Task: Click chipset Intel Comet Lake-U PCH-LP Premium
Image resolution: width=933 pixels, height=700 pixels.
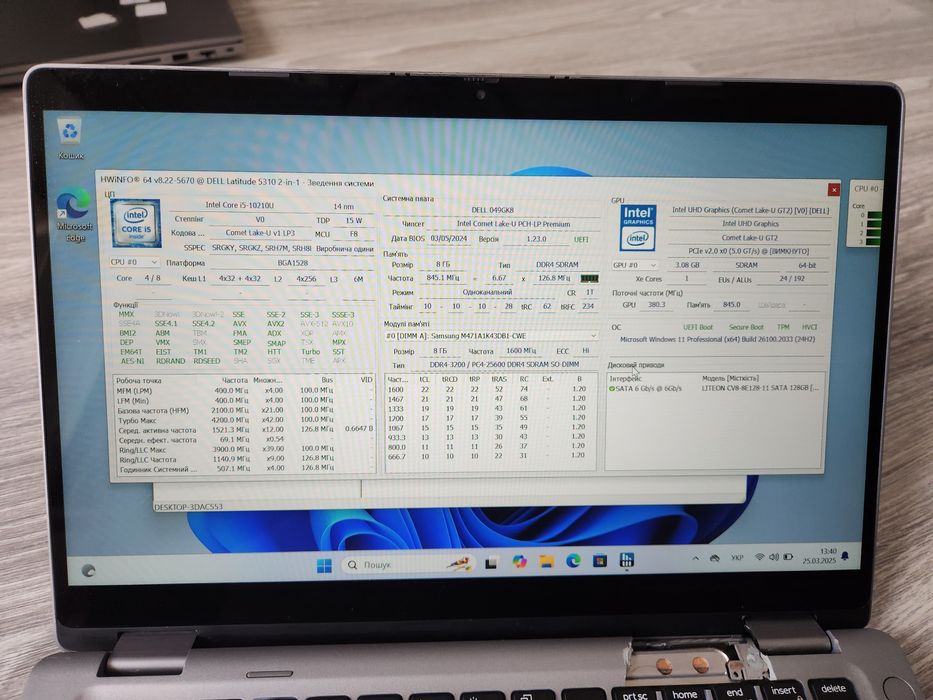Action: coord(513,224)
